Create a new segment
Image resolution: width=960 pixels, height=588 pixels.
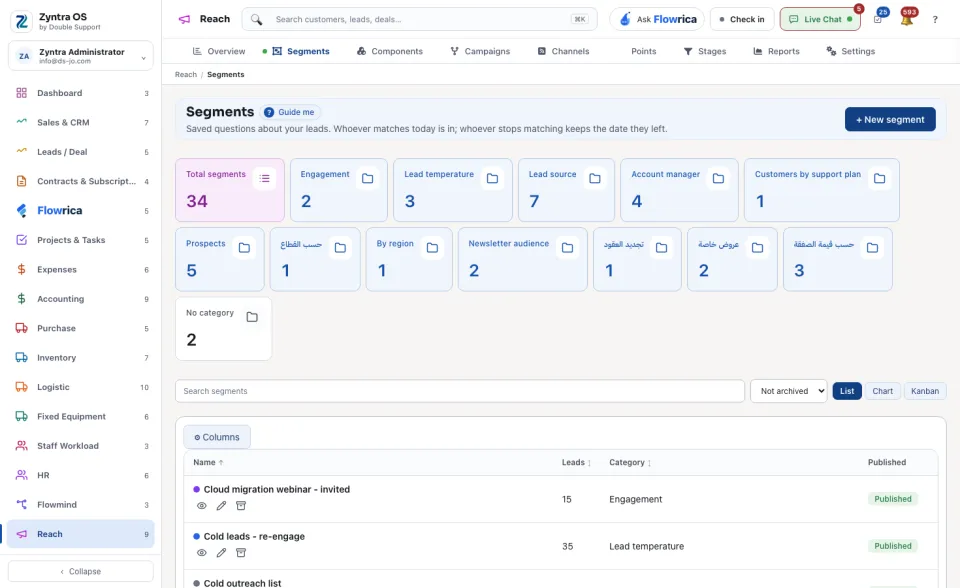[890, 119]
